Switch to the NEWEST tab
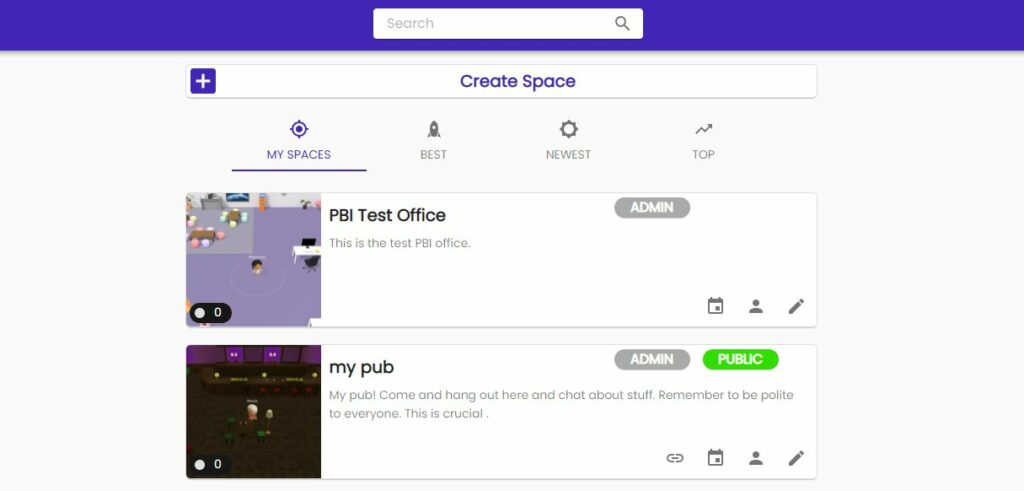1024x491 pixels. coord(568,142)
